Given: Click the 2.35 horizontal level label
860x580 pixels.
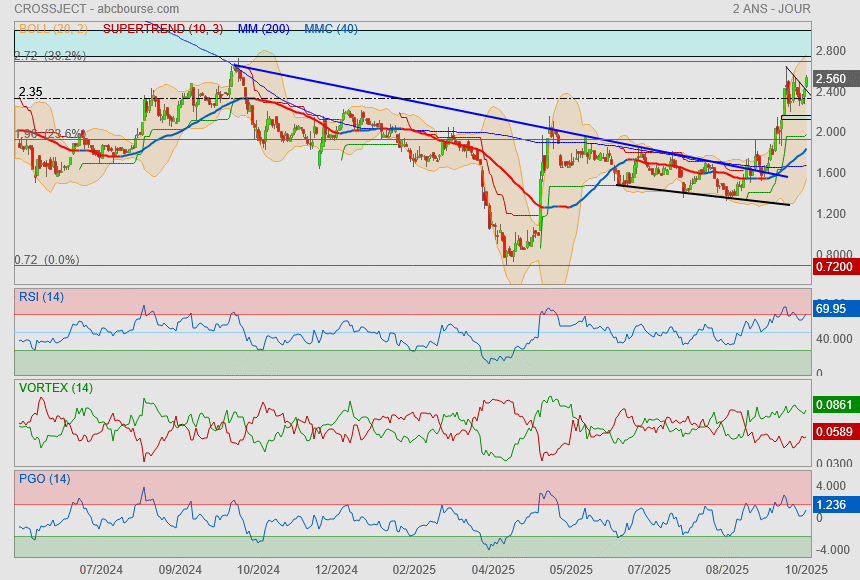Looking at the screenshot, I should pos(30,92).
